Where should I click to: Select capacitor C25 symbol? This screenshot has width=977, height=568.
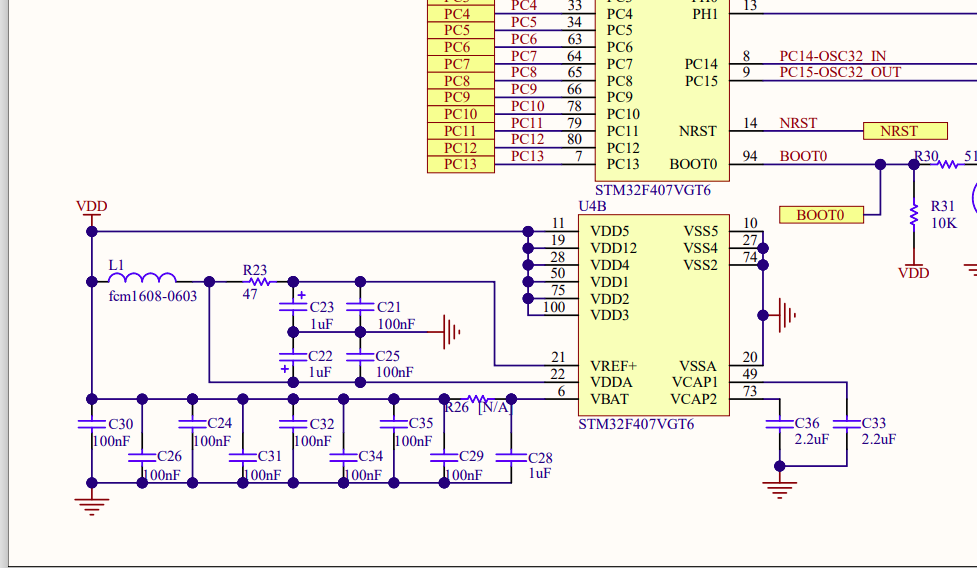[x=360, y=357]
